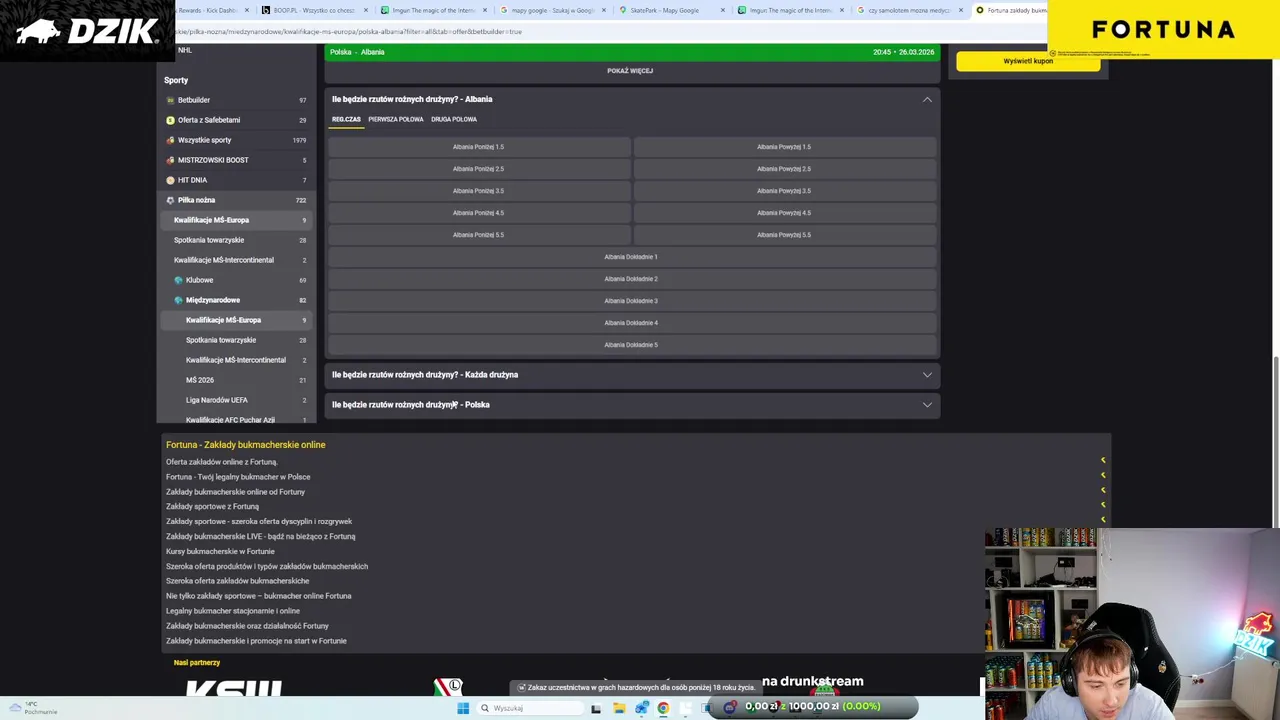Select the Albania Poniżej 1.5 bet
Screen dimensions: 1280x720
[x=479, y=147]
